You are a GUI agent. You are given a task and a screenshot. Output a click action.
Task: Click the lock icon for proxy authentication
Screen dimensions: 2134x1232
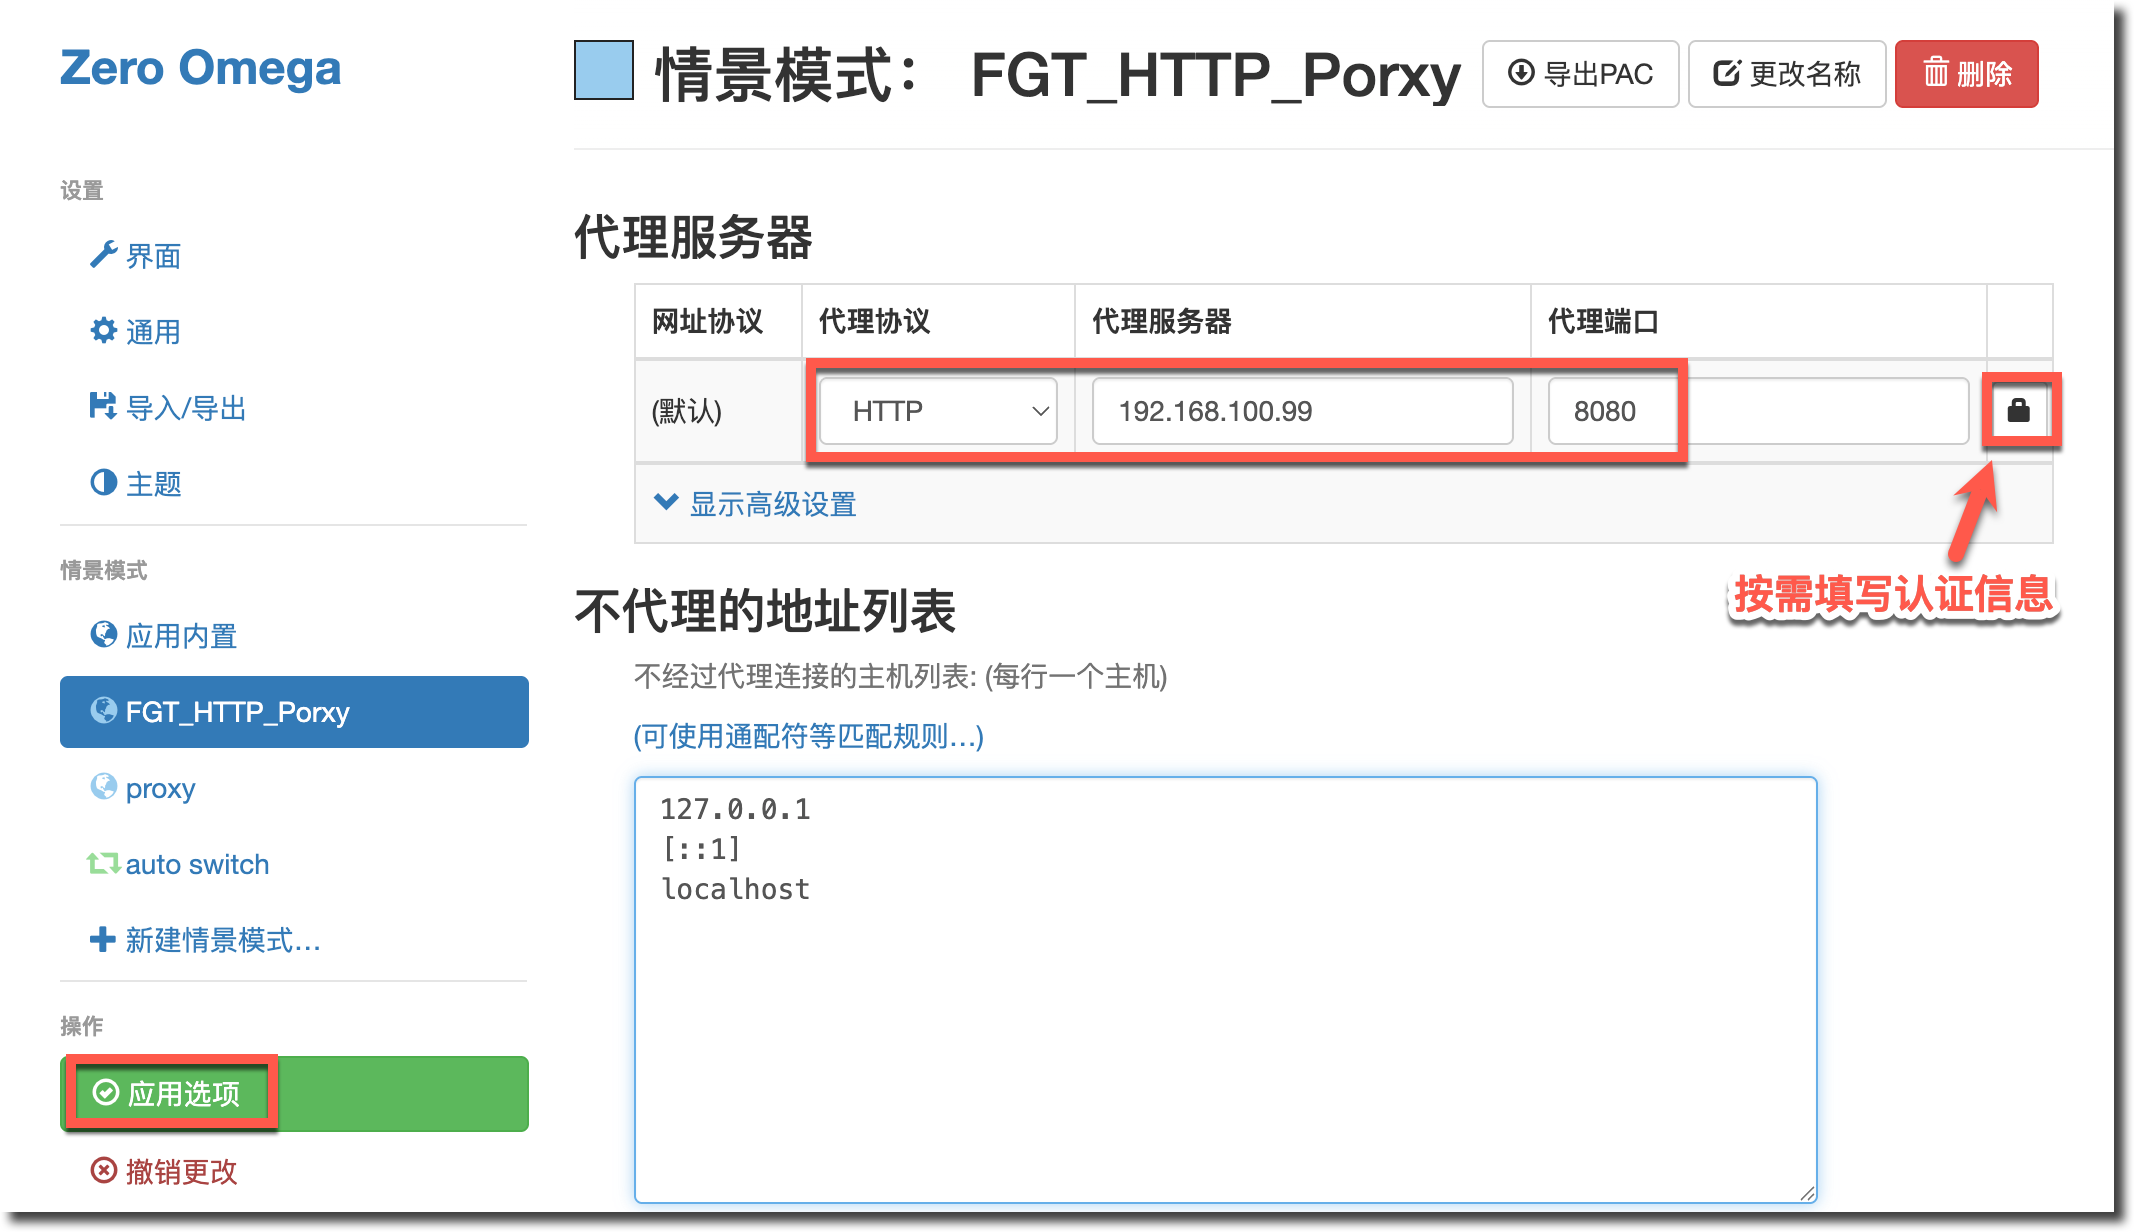click(2018, 410)
